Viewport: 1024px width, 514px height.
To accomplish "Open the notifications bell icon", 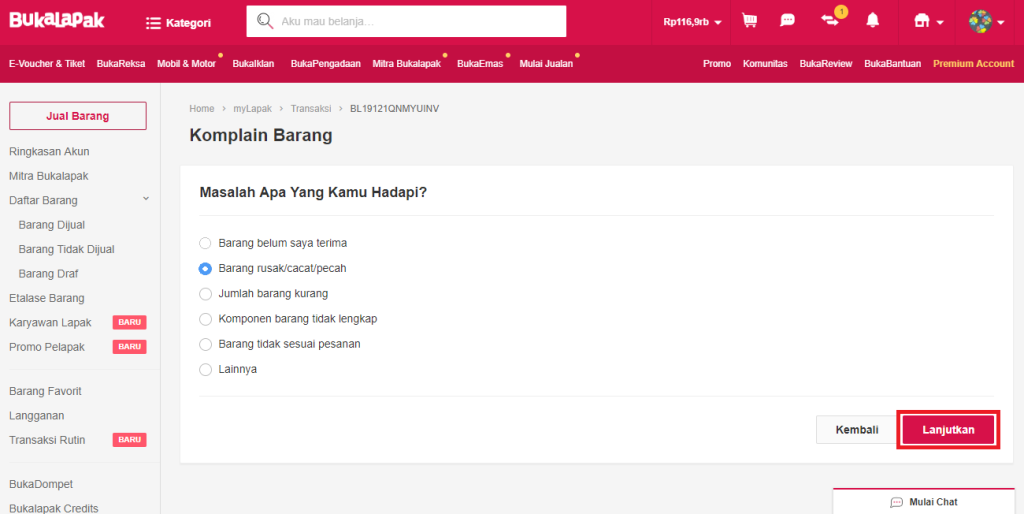I will (872, 21).
